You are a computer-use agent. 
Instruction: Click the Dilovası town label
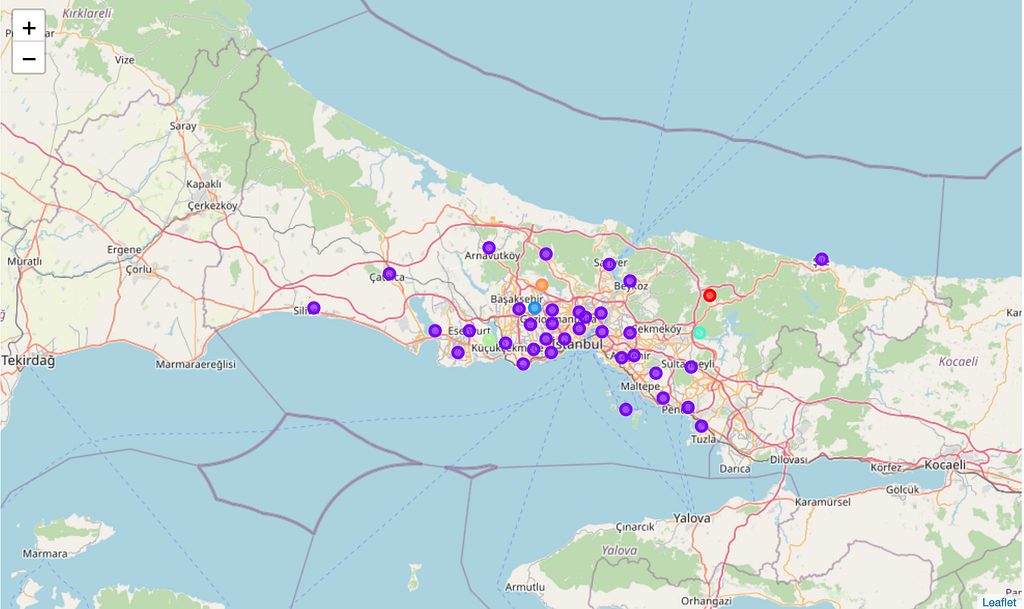point(788,460)
